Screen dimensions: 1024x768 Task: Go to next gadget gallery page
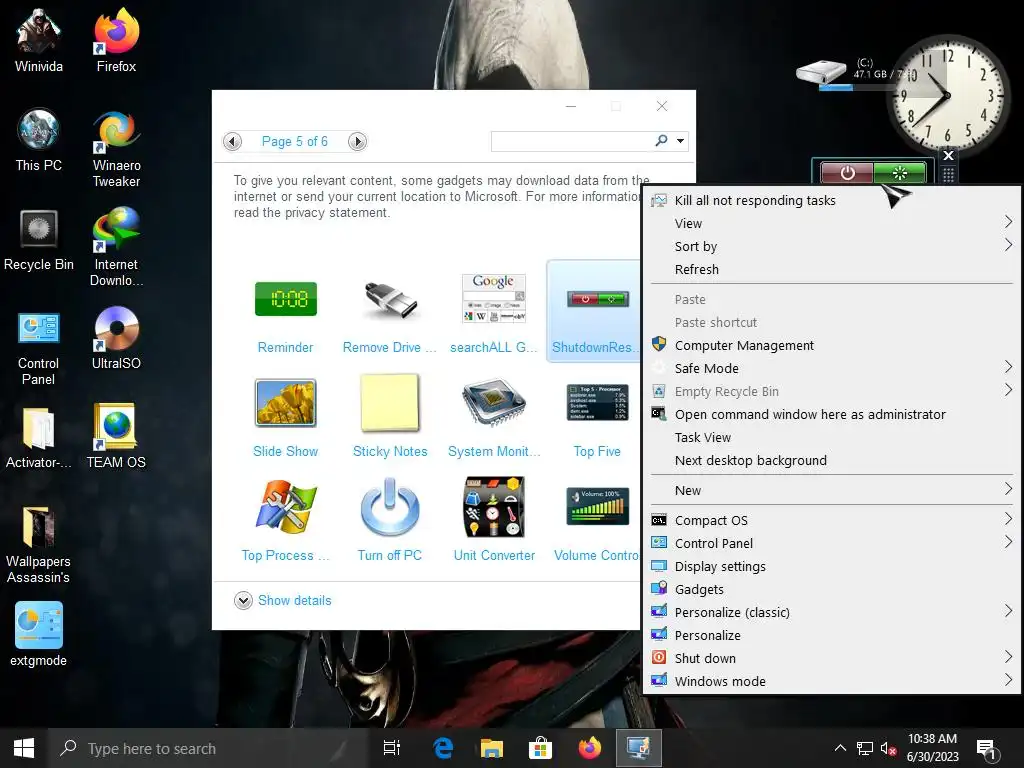[x=357, y=141]
